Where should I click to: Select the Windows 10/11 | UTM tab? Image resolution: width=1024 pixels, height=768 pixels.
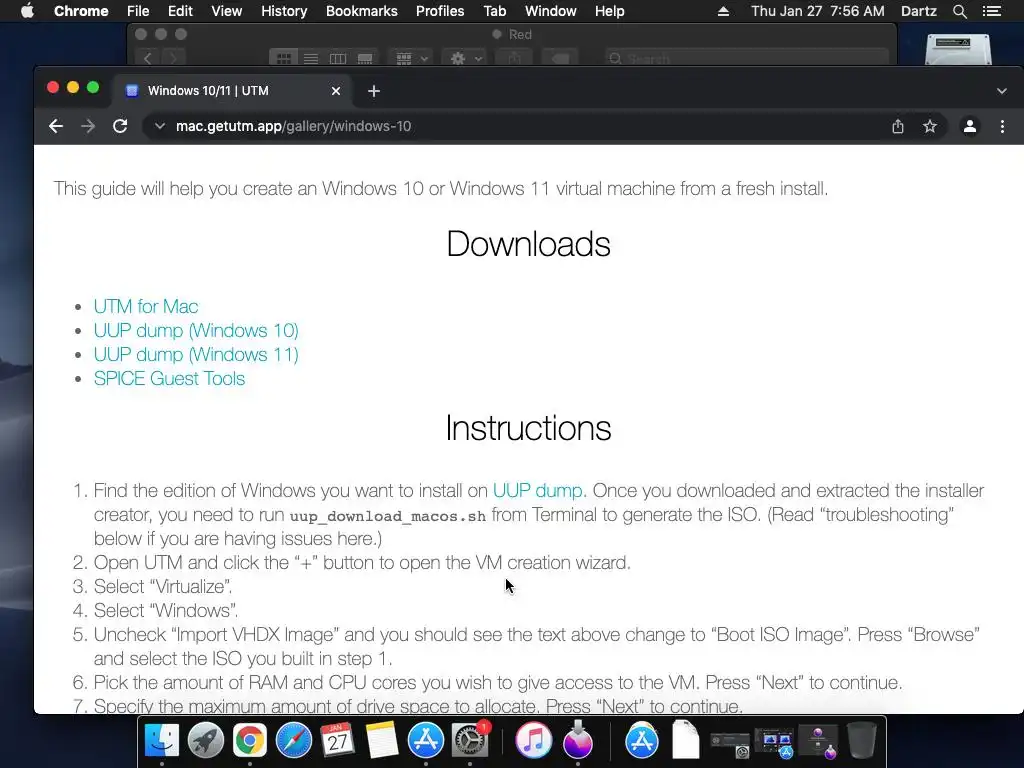point(232,91)
